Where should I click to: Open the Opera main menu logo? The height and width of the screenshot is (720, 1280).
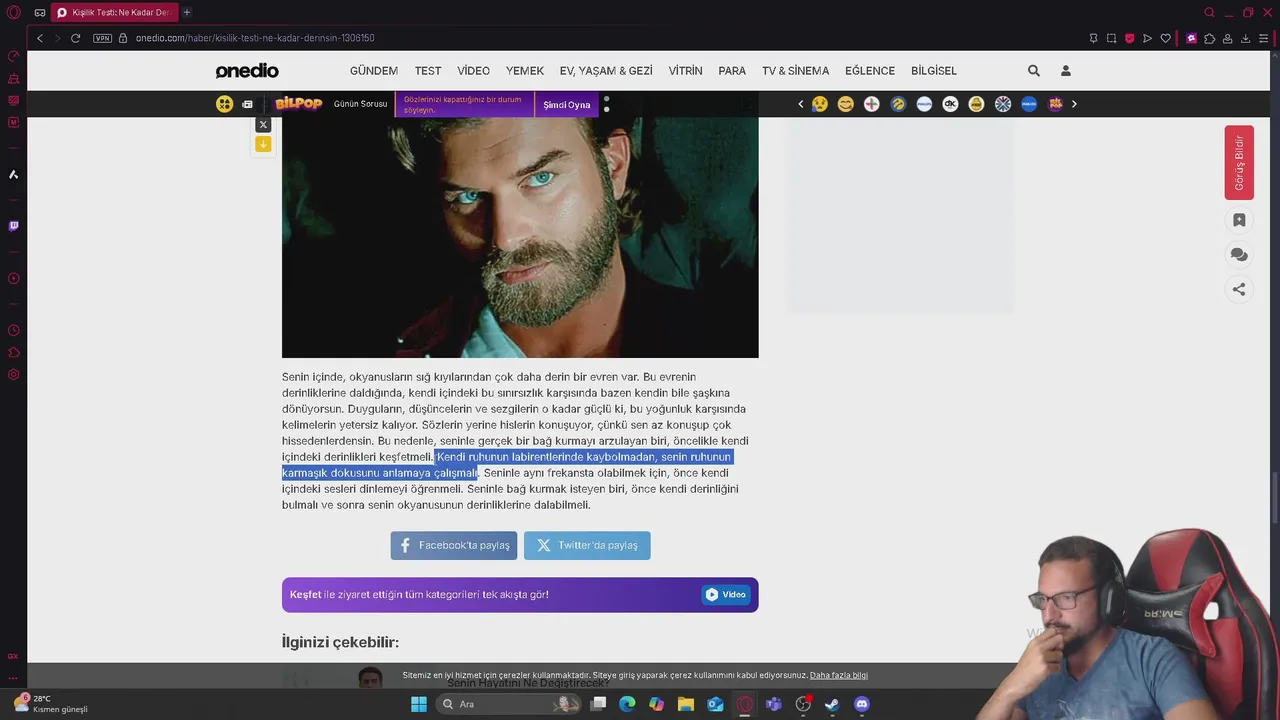[x=13, y=12]
